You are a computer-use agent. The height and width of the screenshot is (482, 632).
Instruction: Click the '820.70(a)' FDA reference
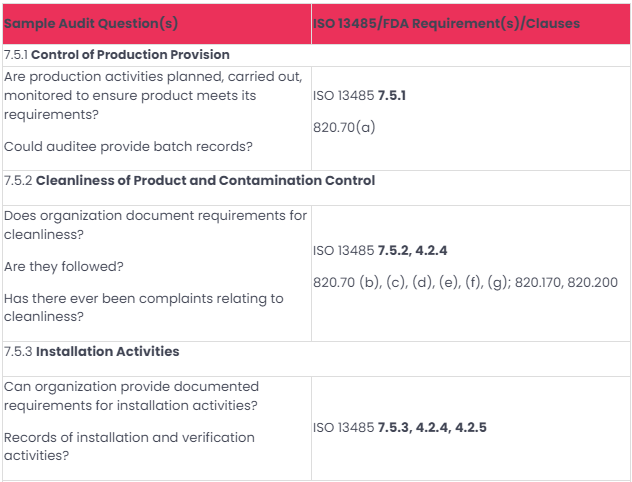344,127
